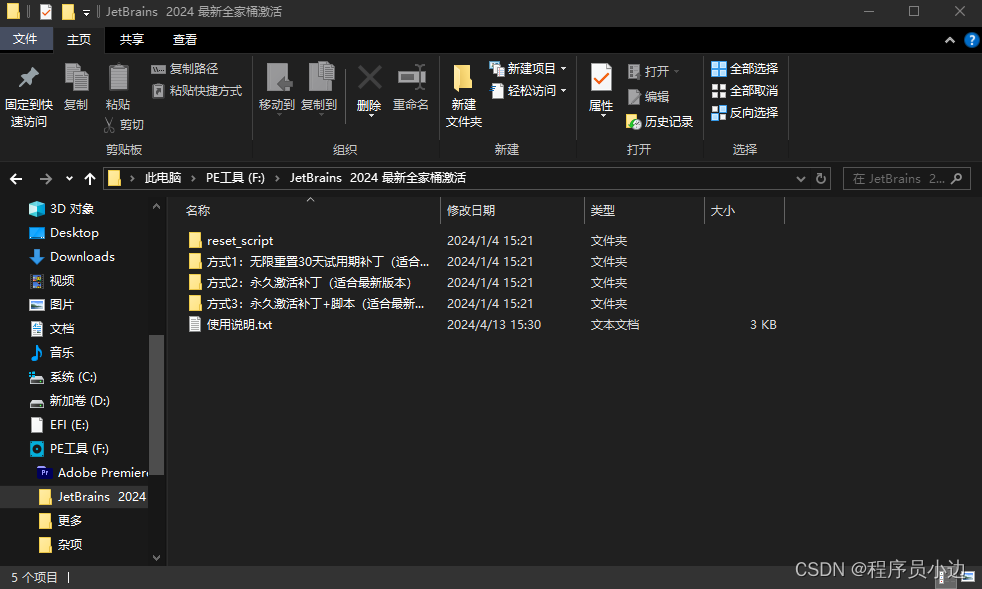This screenshot has width=982, height=589.
Task: Click the Cut (剪切) scissors button
Action: click(124, 125)
